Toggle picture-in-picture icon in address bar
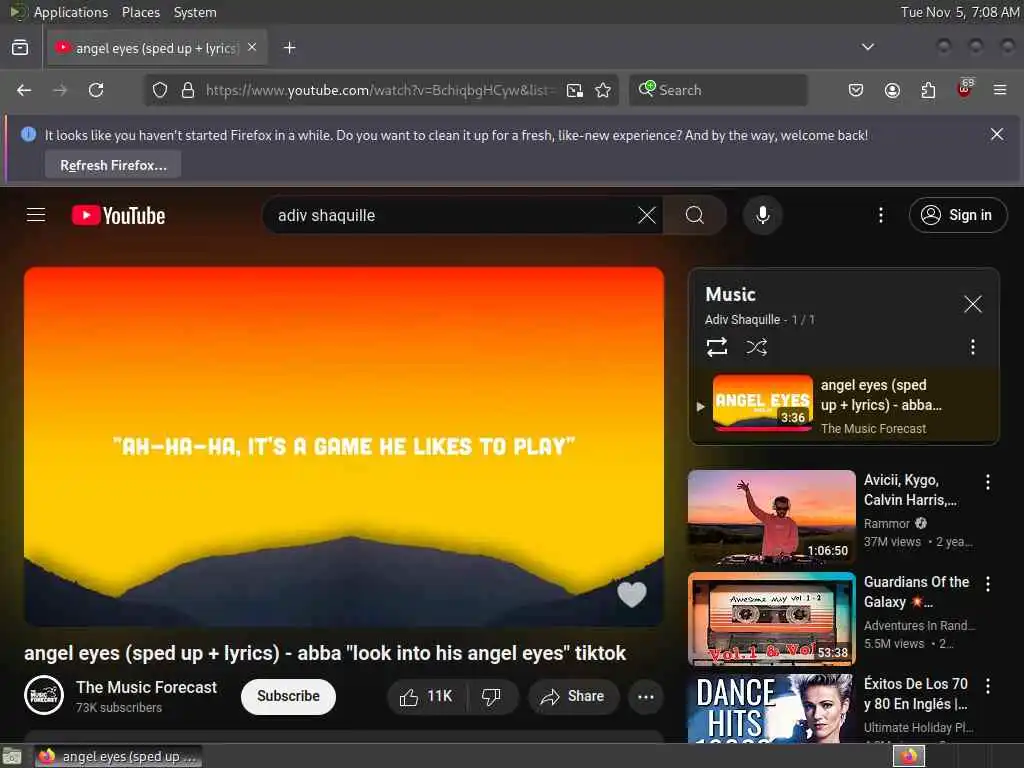 click(x=575, y=90)
